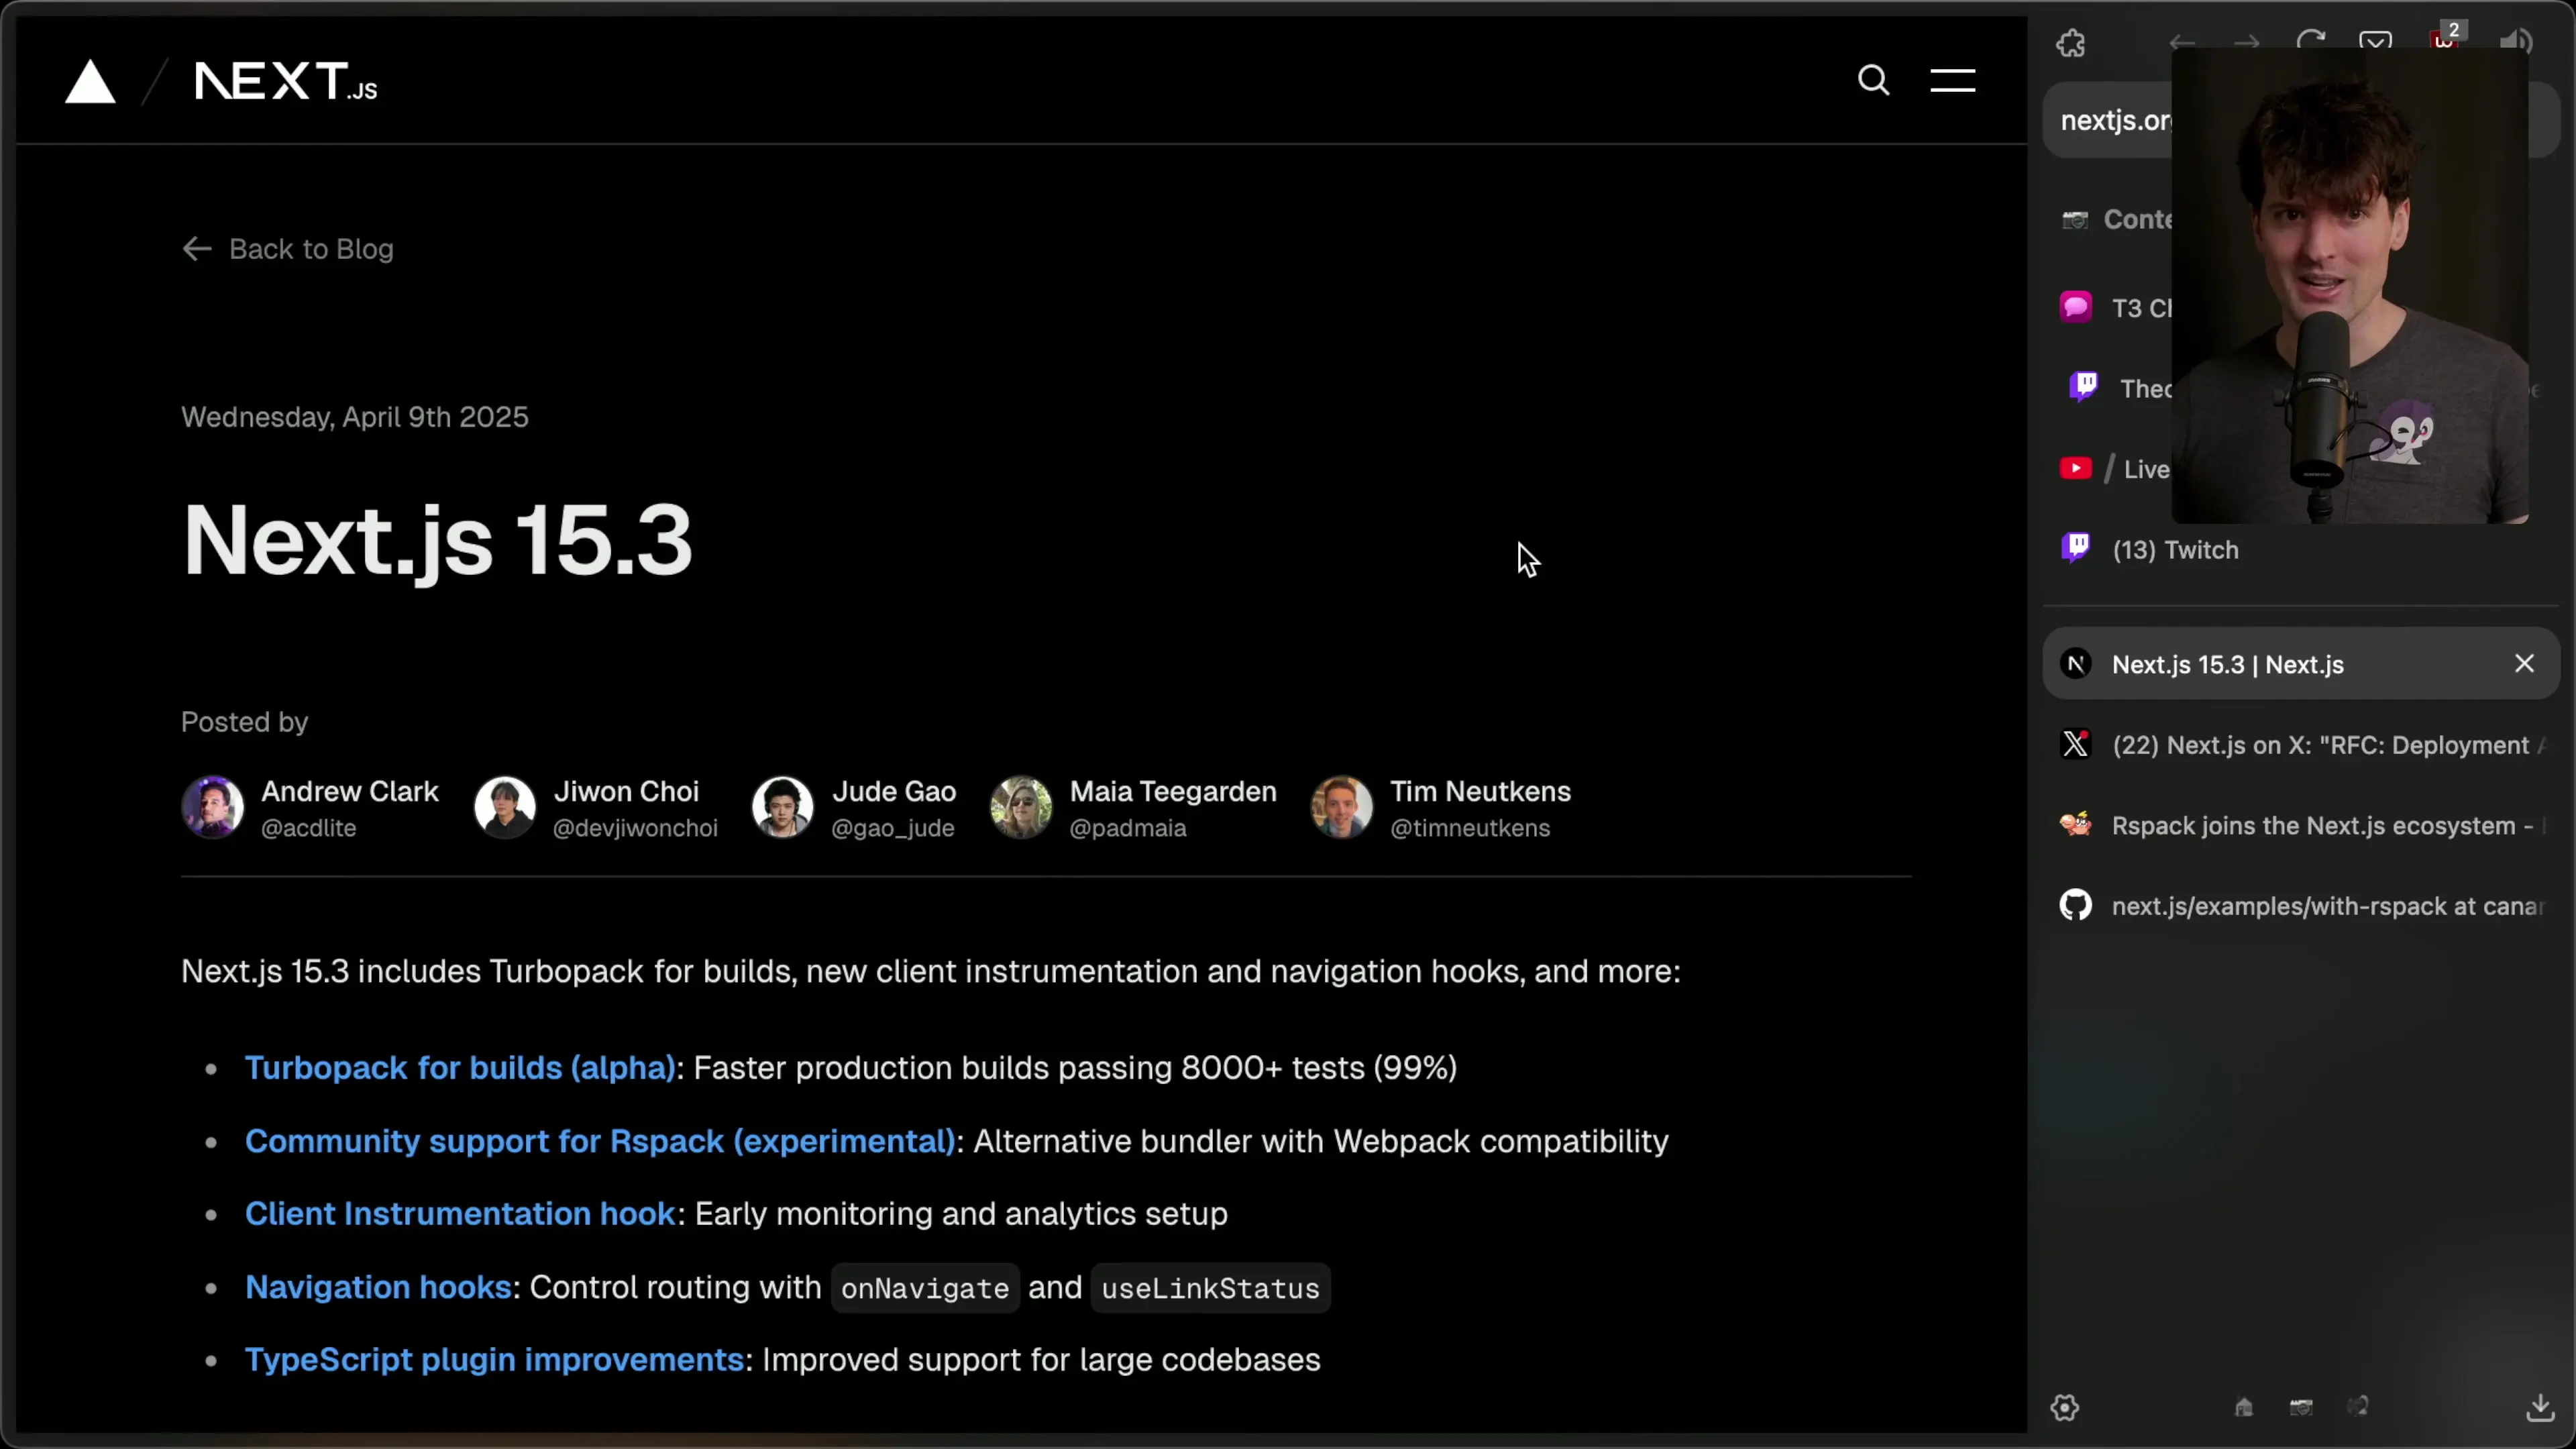The image size is (2576, 1449).
Task: Open Jude Gao's avatar
Action: coord(783,807)
